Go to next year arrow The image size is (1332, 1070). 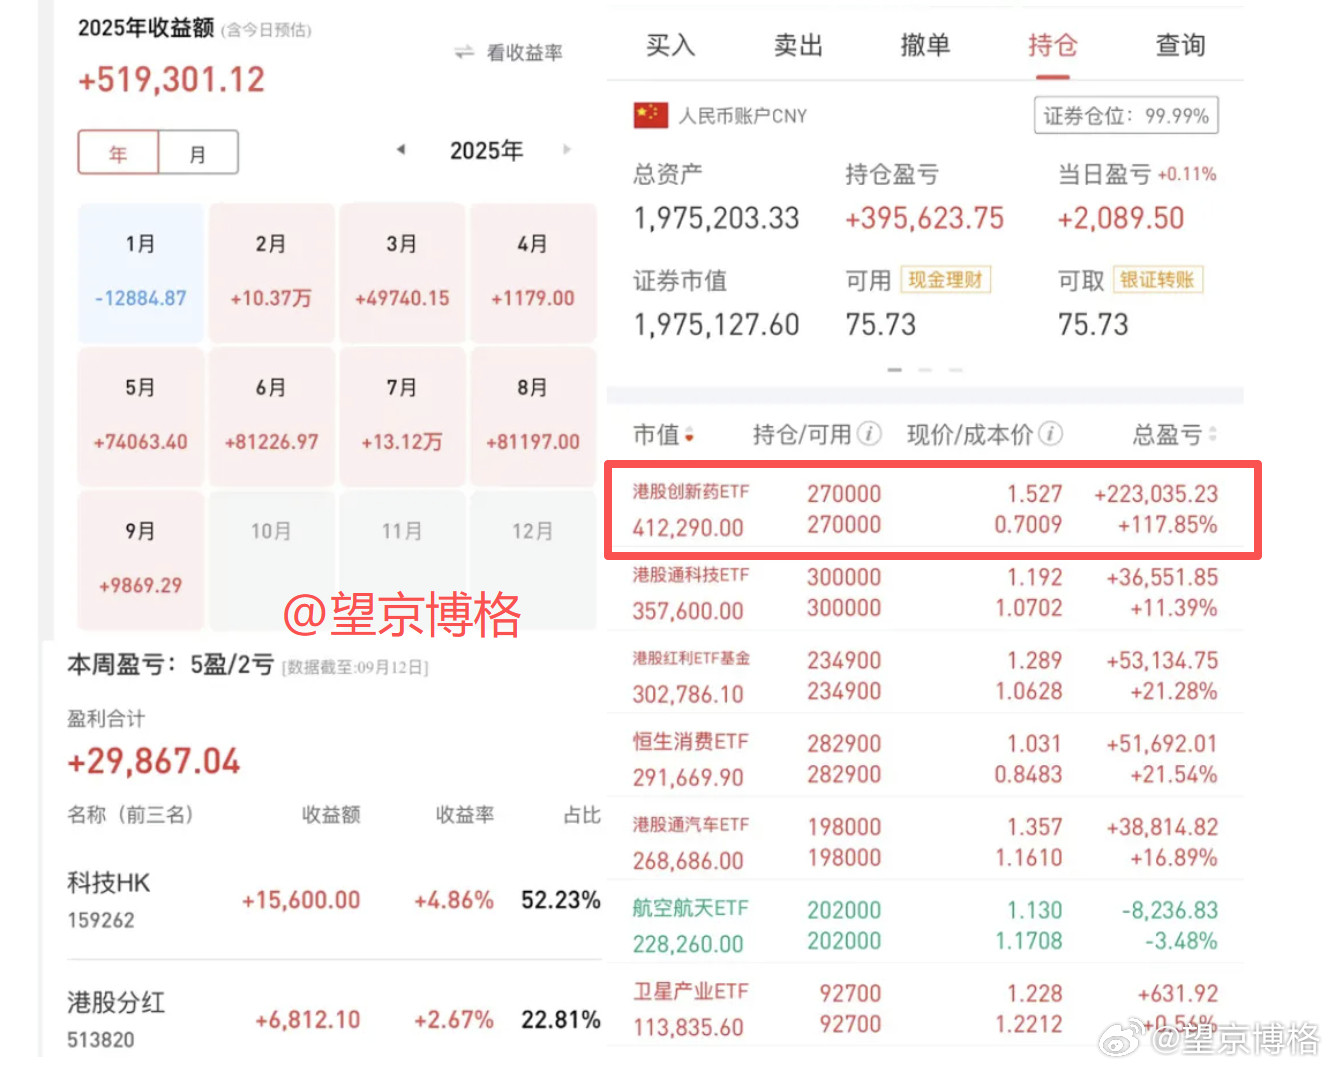[567, 150]
